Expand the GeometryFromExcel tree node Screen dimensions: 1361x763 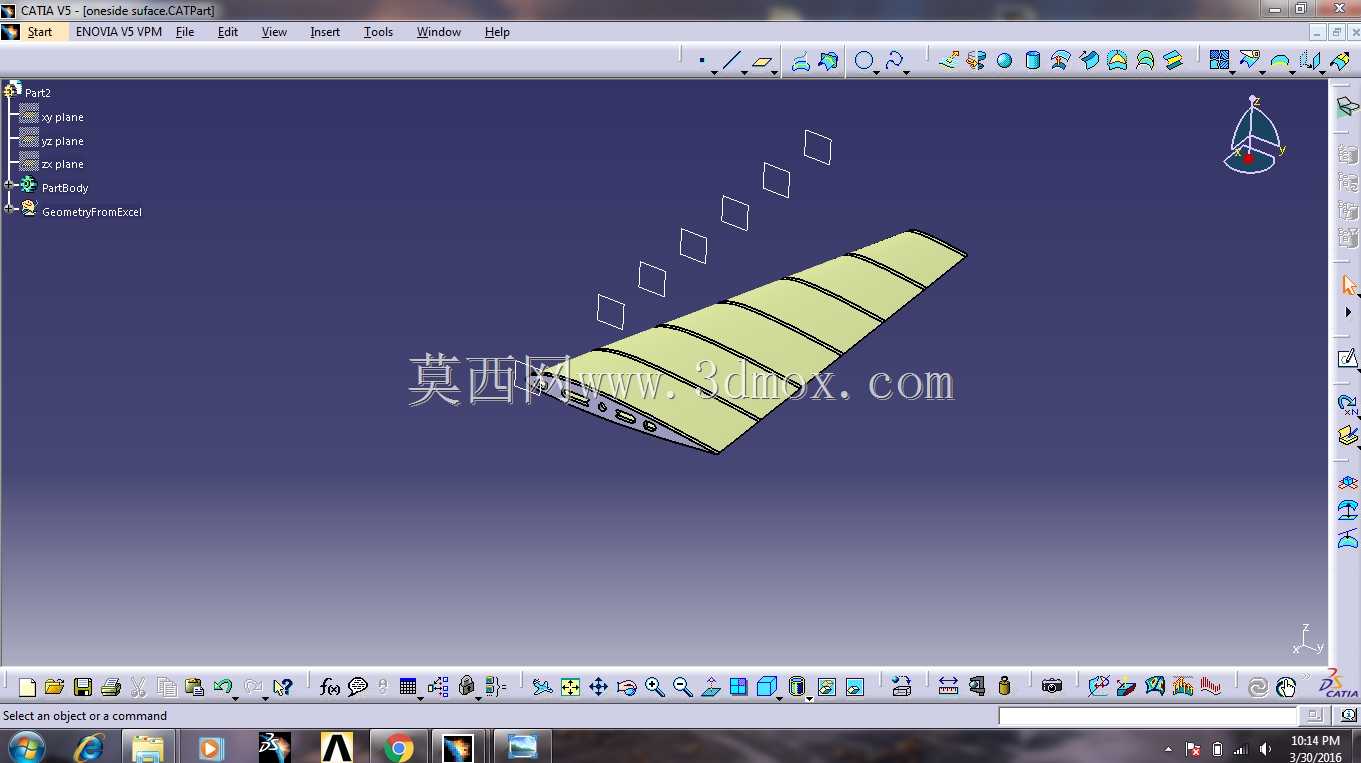click(9, 209)
